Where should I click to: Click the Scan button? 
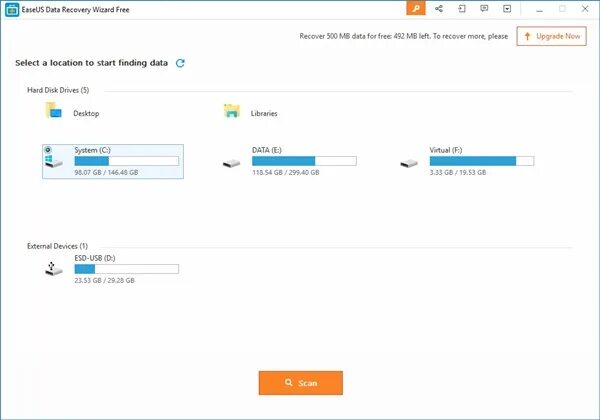click(x=301, y=383)
